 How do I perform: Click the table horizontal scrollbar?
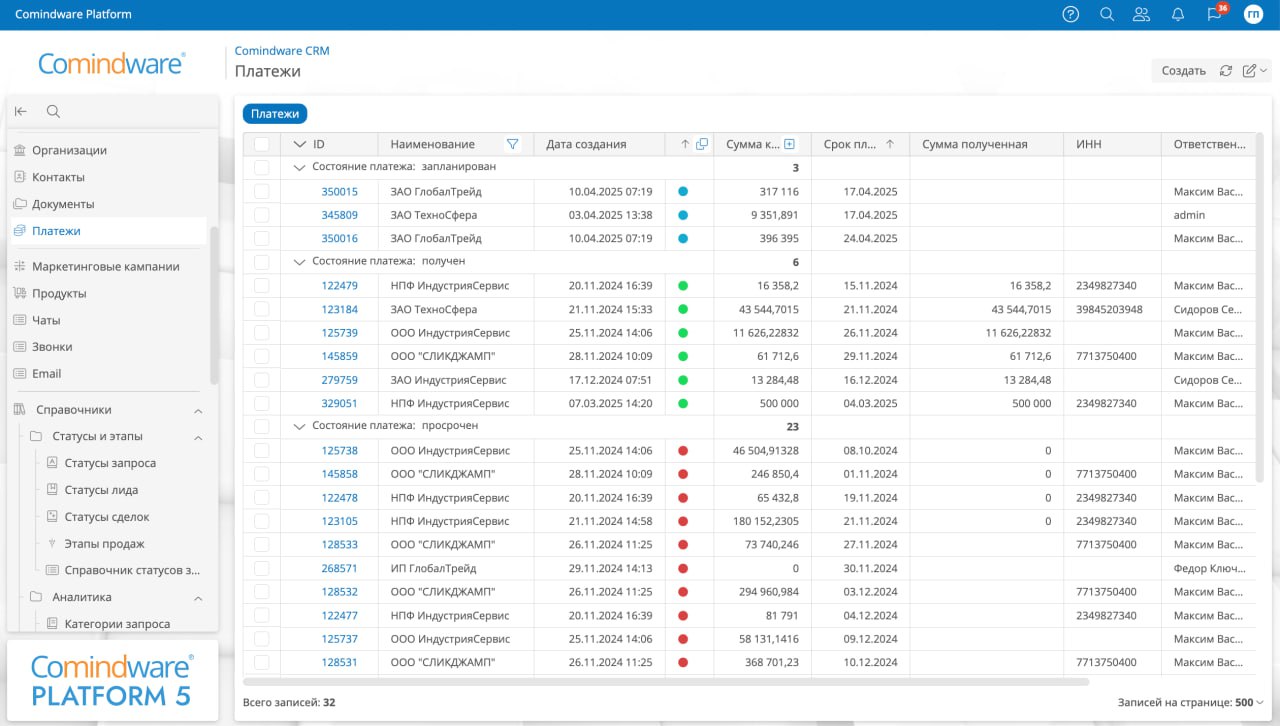pyautogui.click(x=665, y=682)
